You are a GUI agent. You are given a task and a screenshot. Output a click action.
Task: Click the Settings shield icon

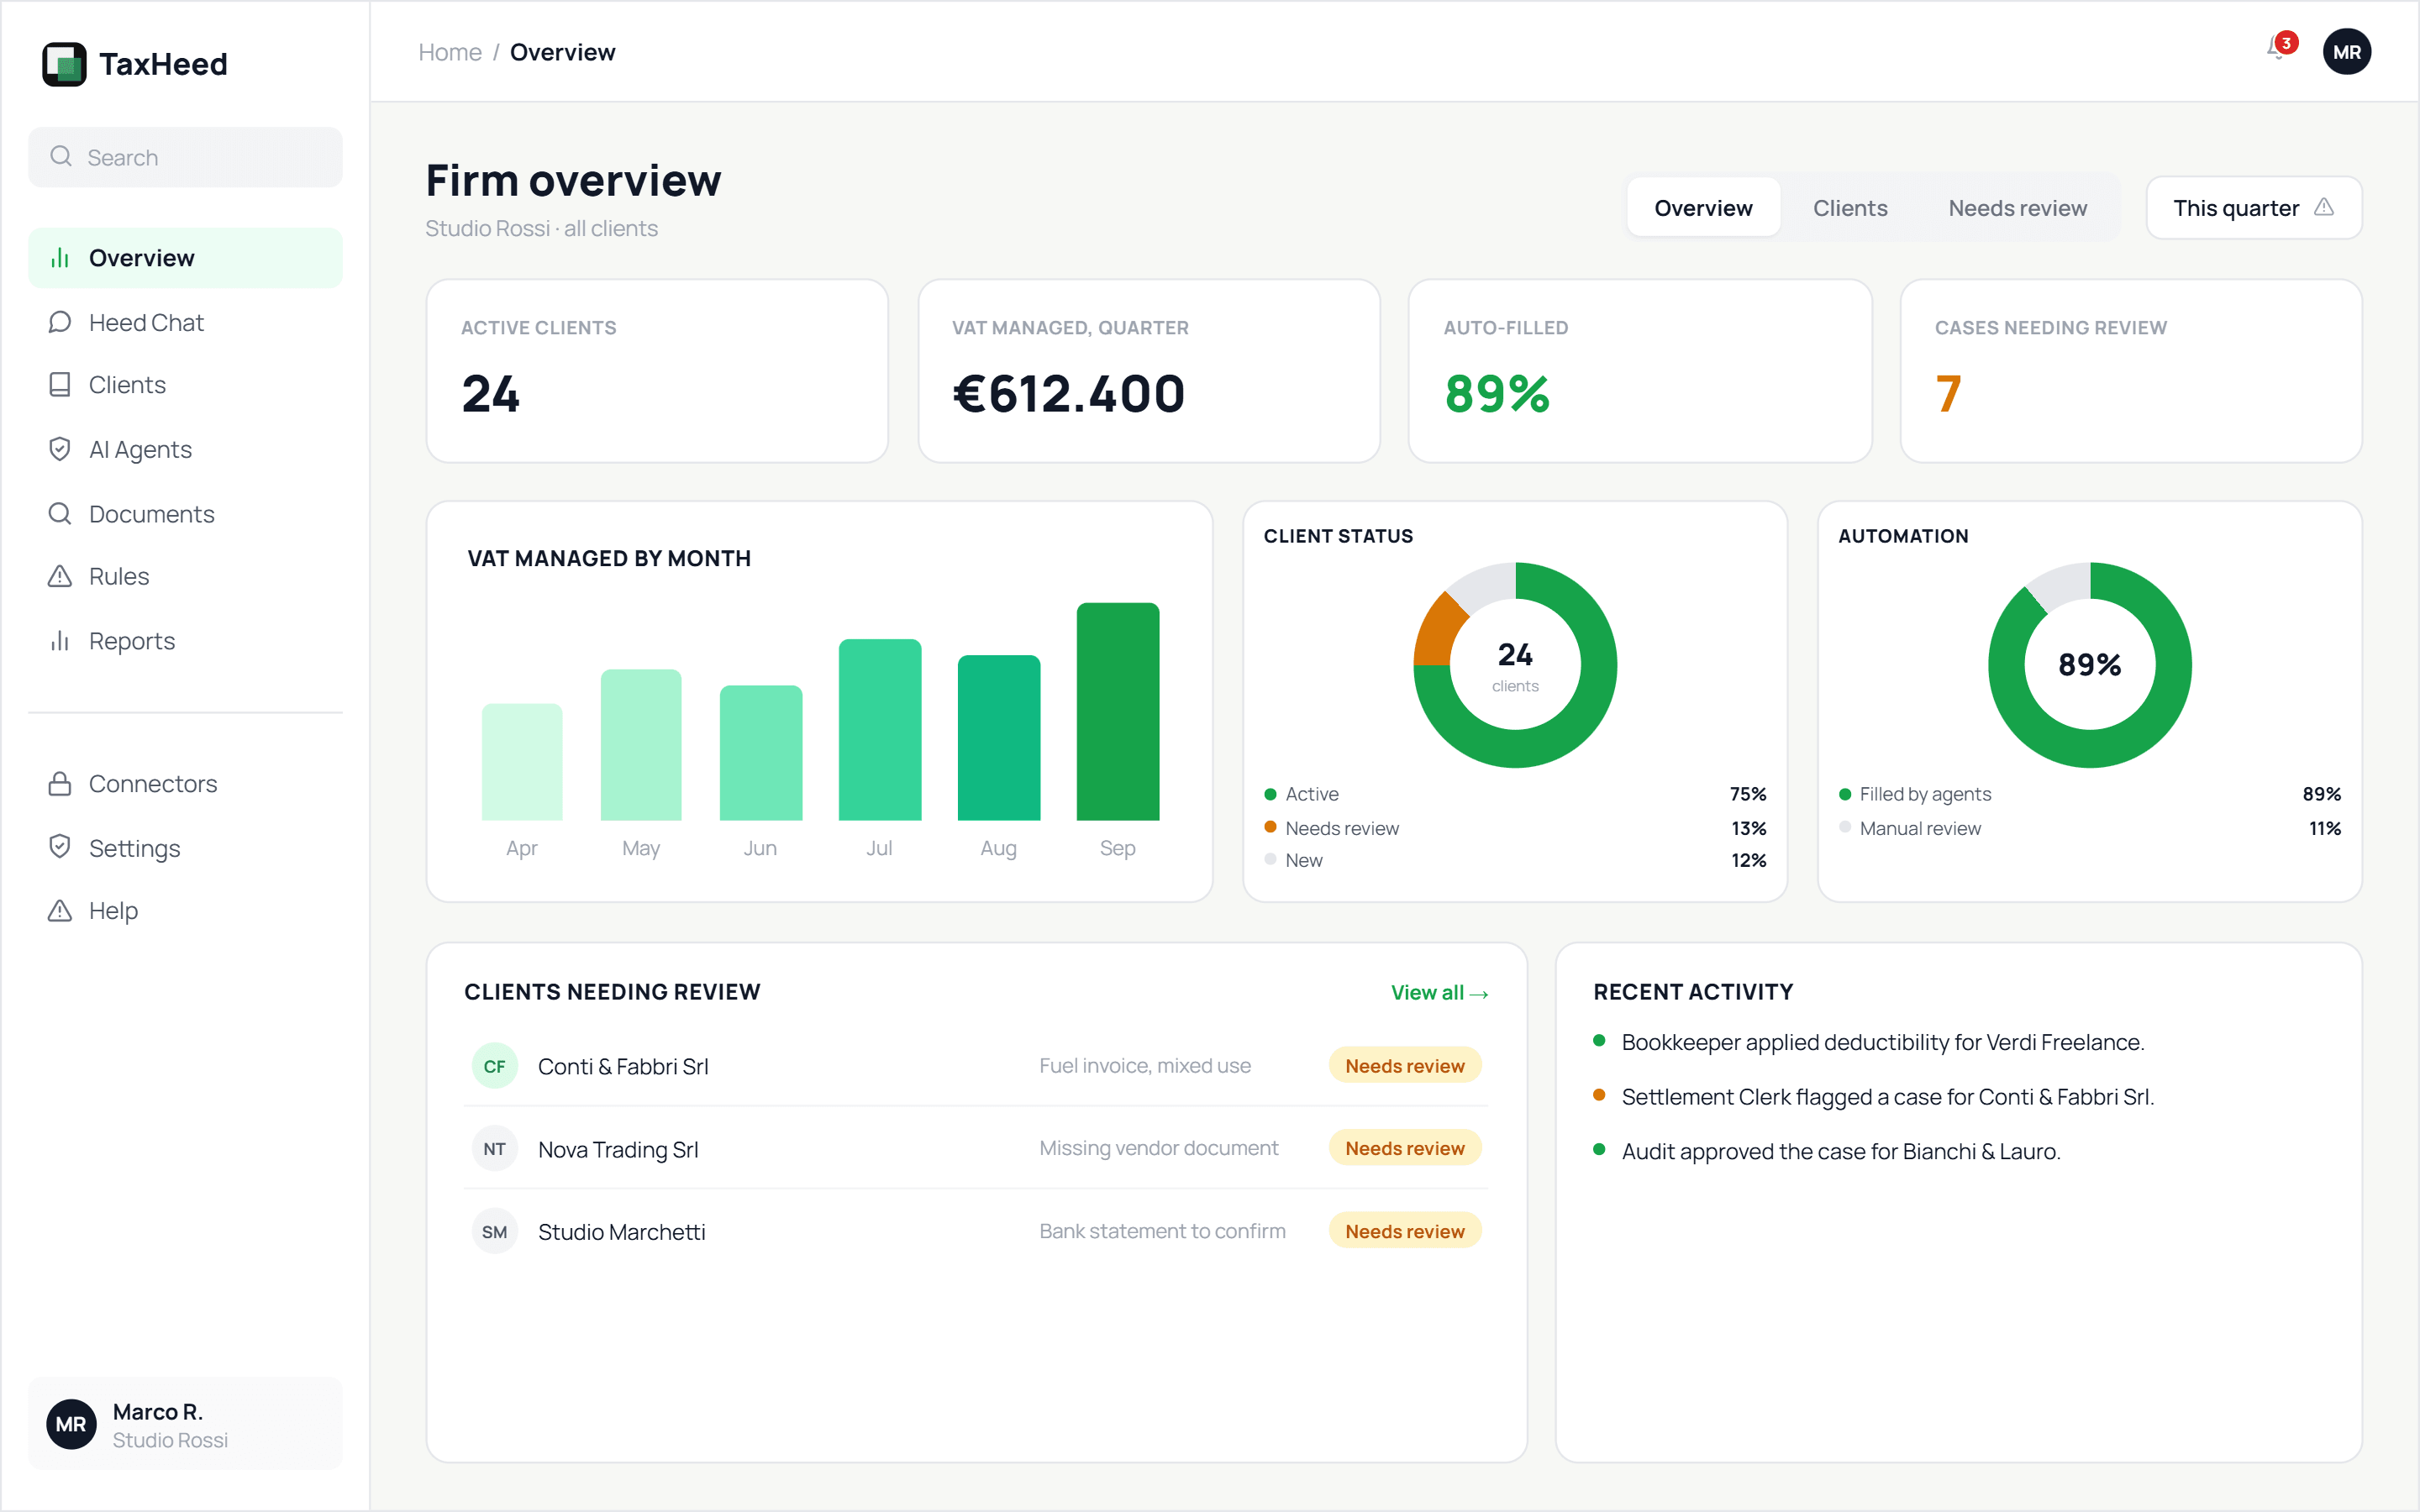point(60,847)
